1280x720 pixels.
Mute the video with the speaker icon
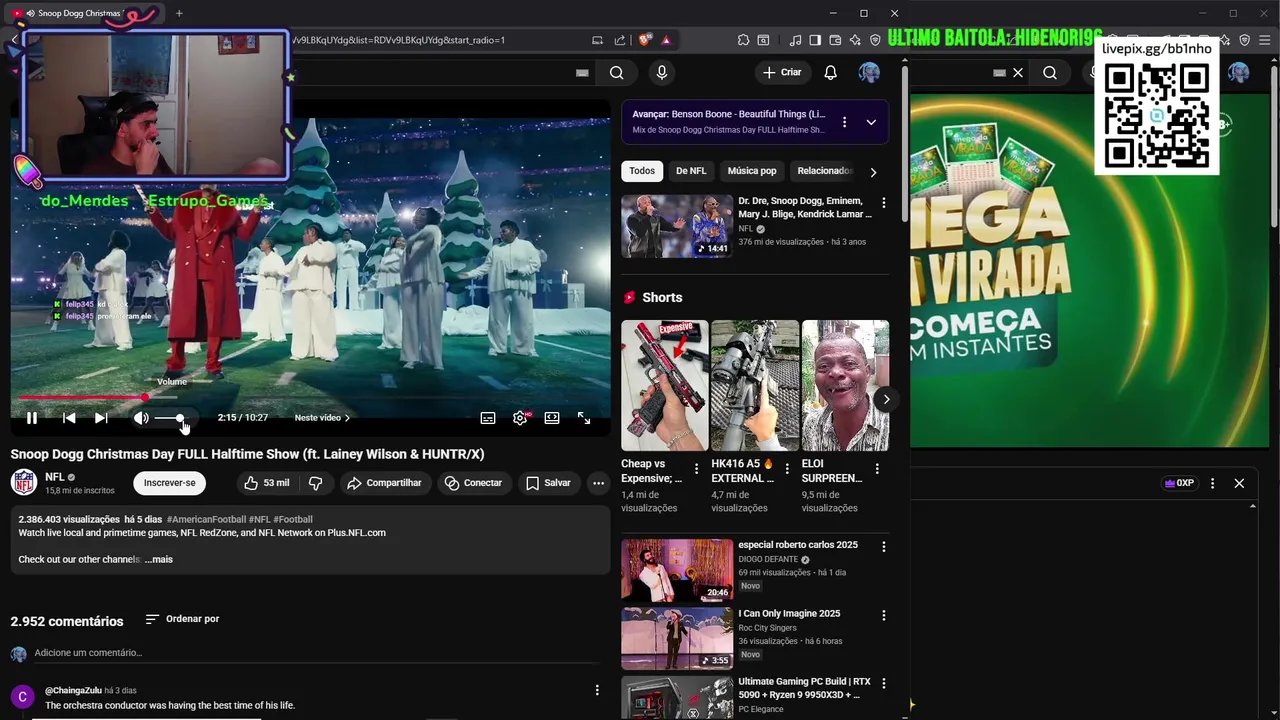tap(141, 418)
